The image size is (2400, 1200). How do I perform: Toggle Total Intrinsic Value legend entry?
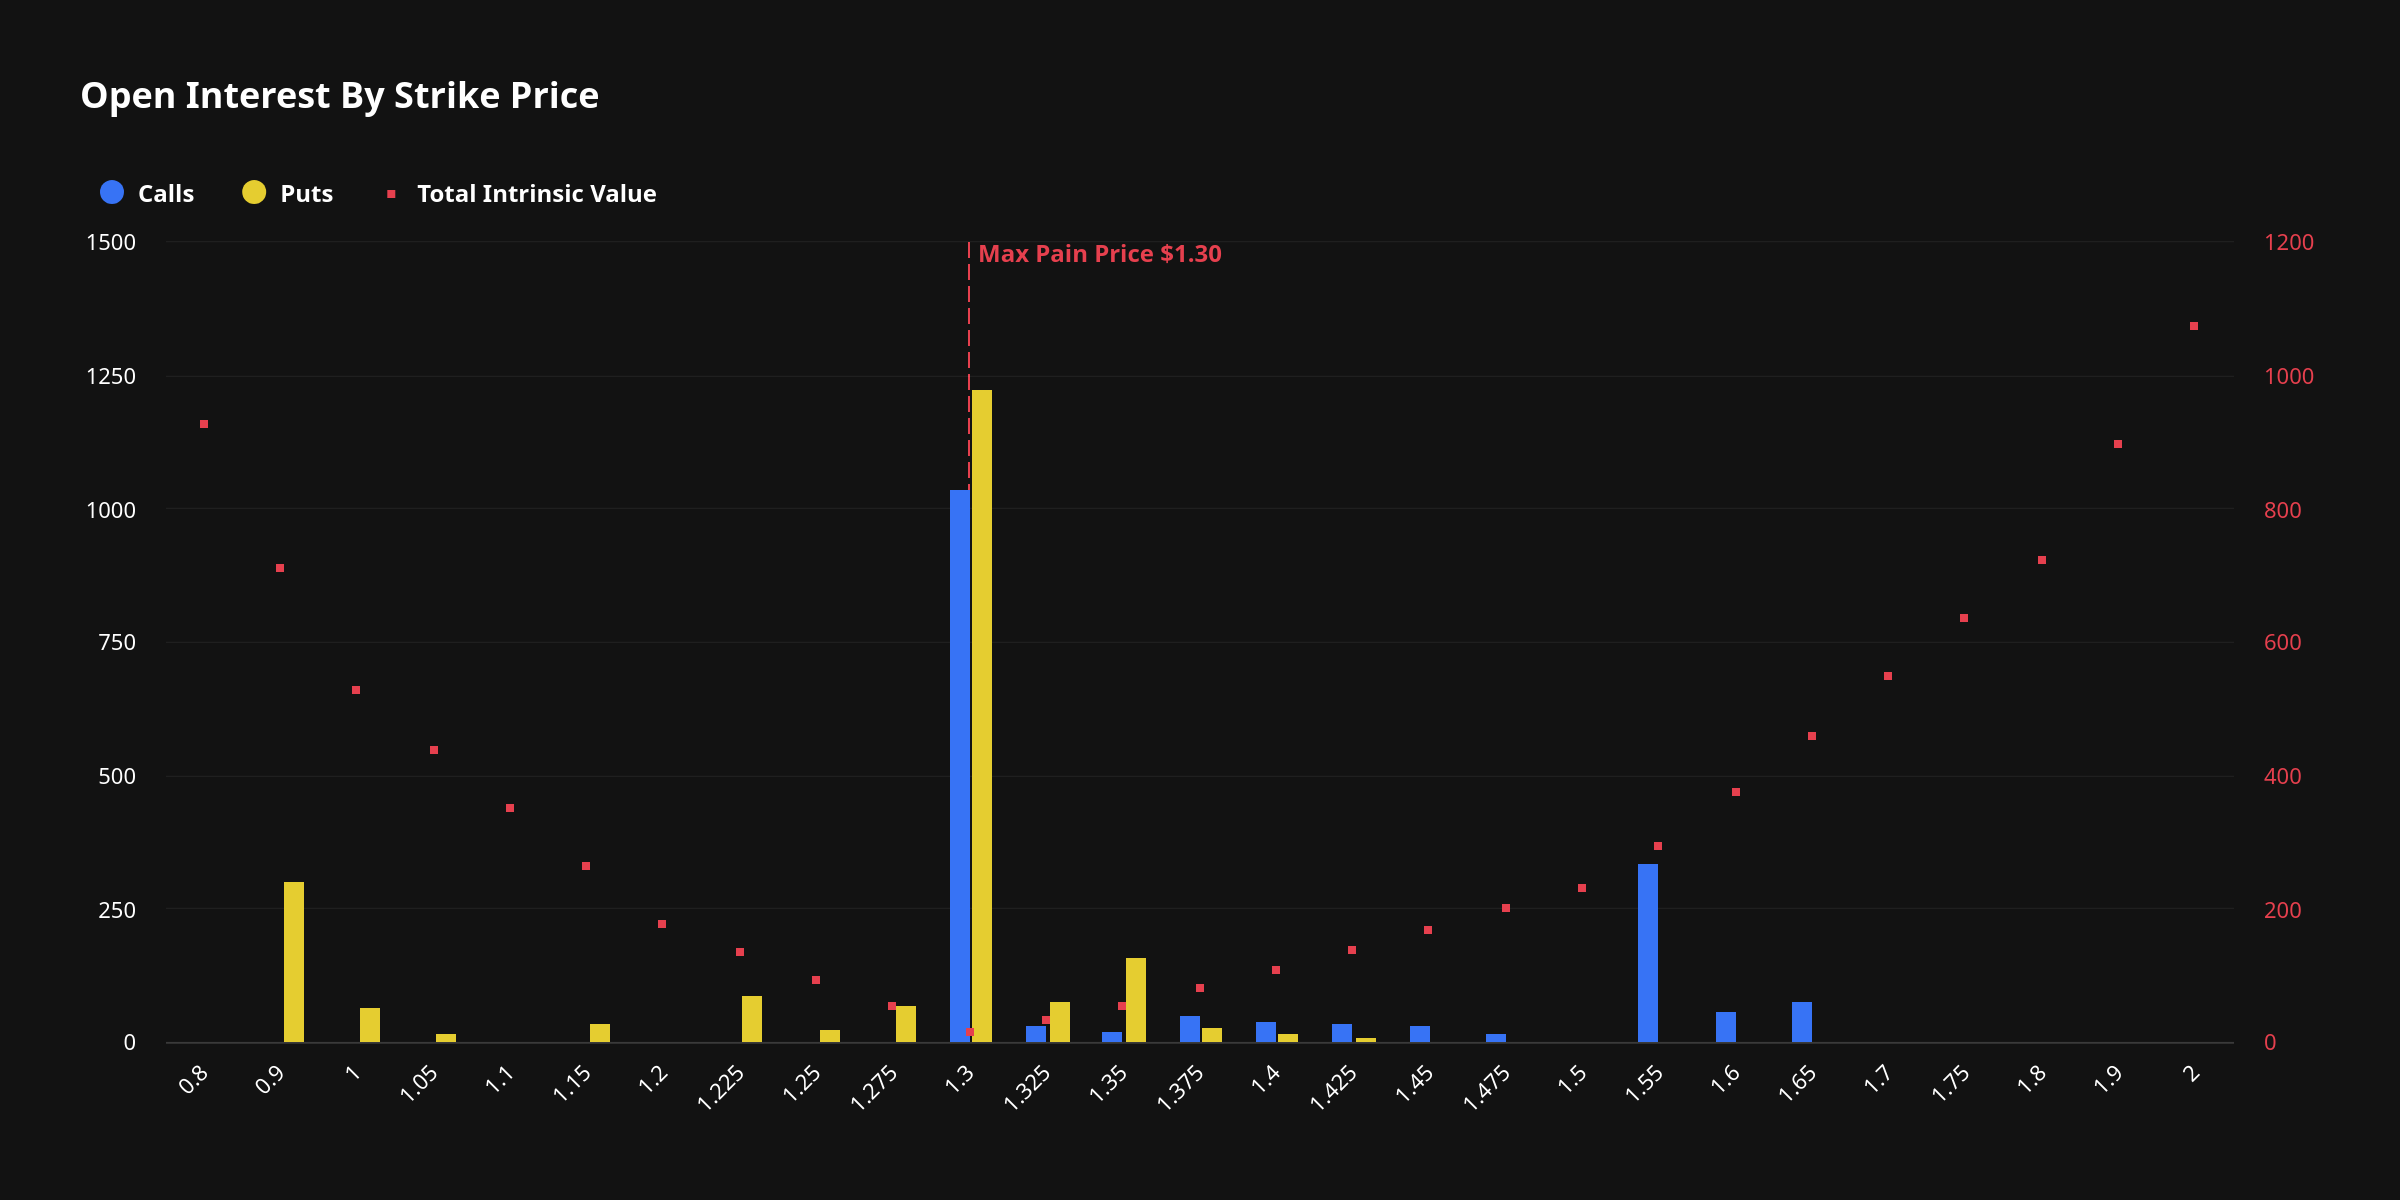[x=536, y=193]
